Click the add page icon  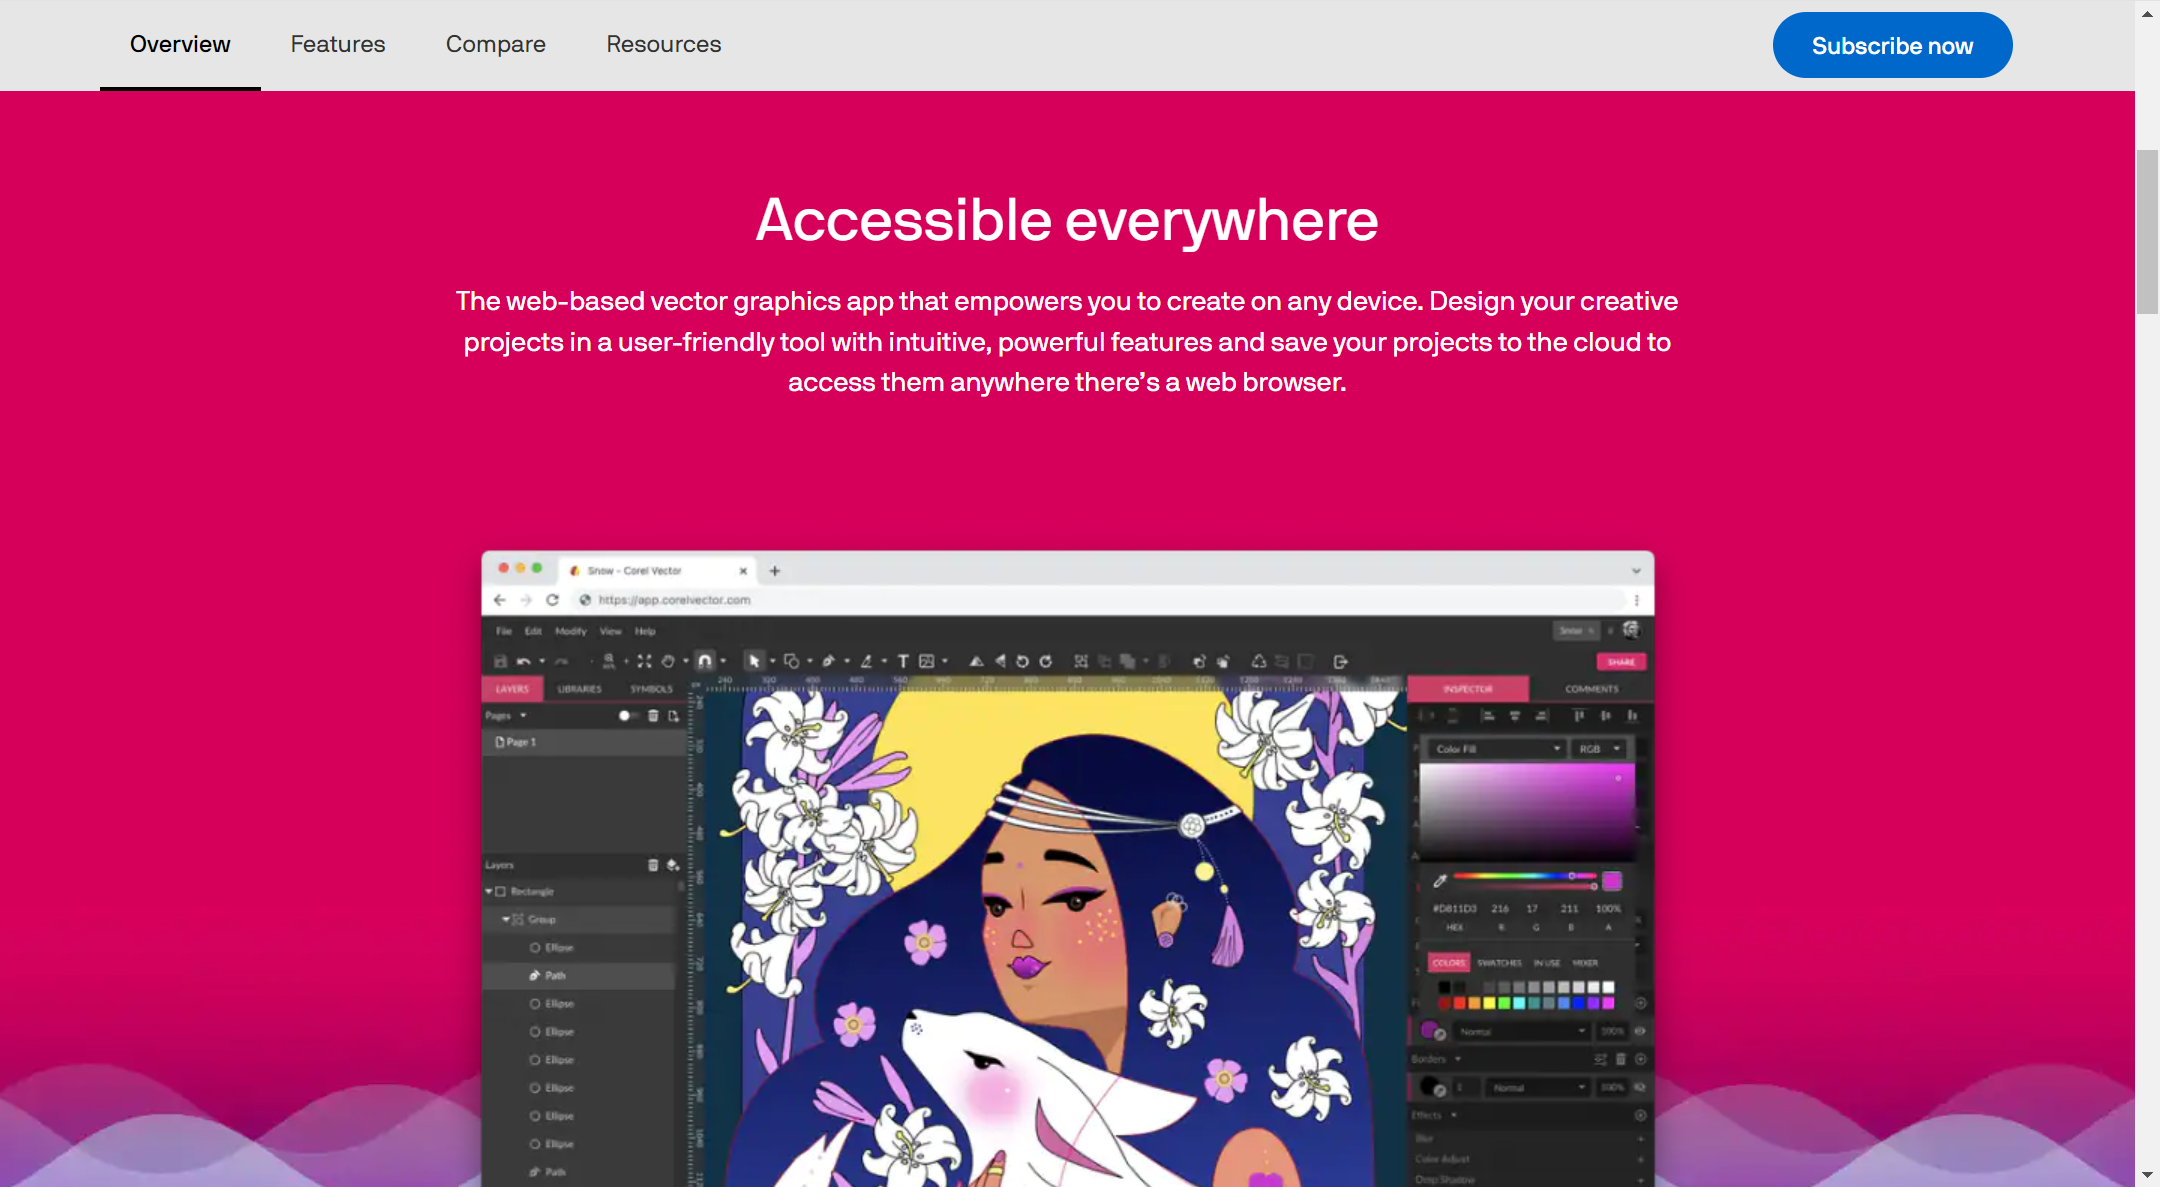tap(674, 716)
